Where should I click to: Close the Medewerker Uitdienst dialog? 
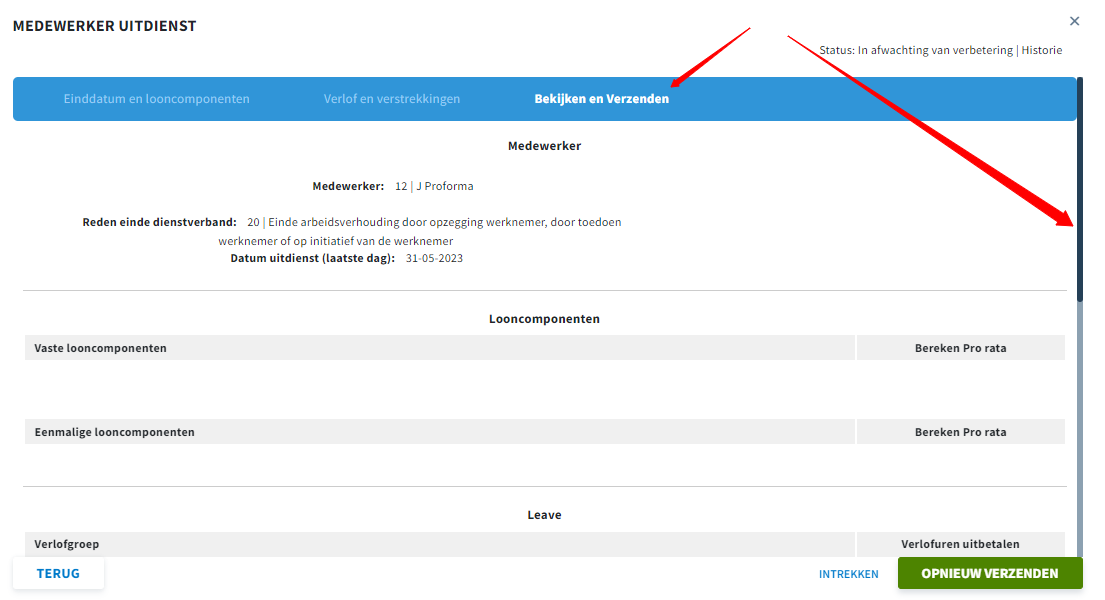pyautogui.click(x=1074, y=21)
